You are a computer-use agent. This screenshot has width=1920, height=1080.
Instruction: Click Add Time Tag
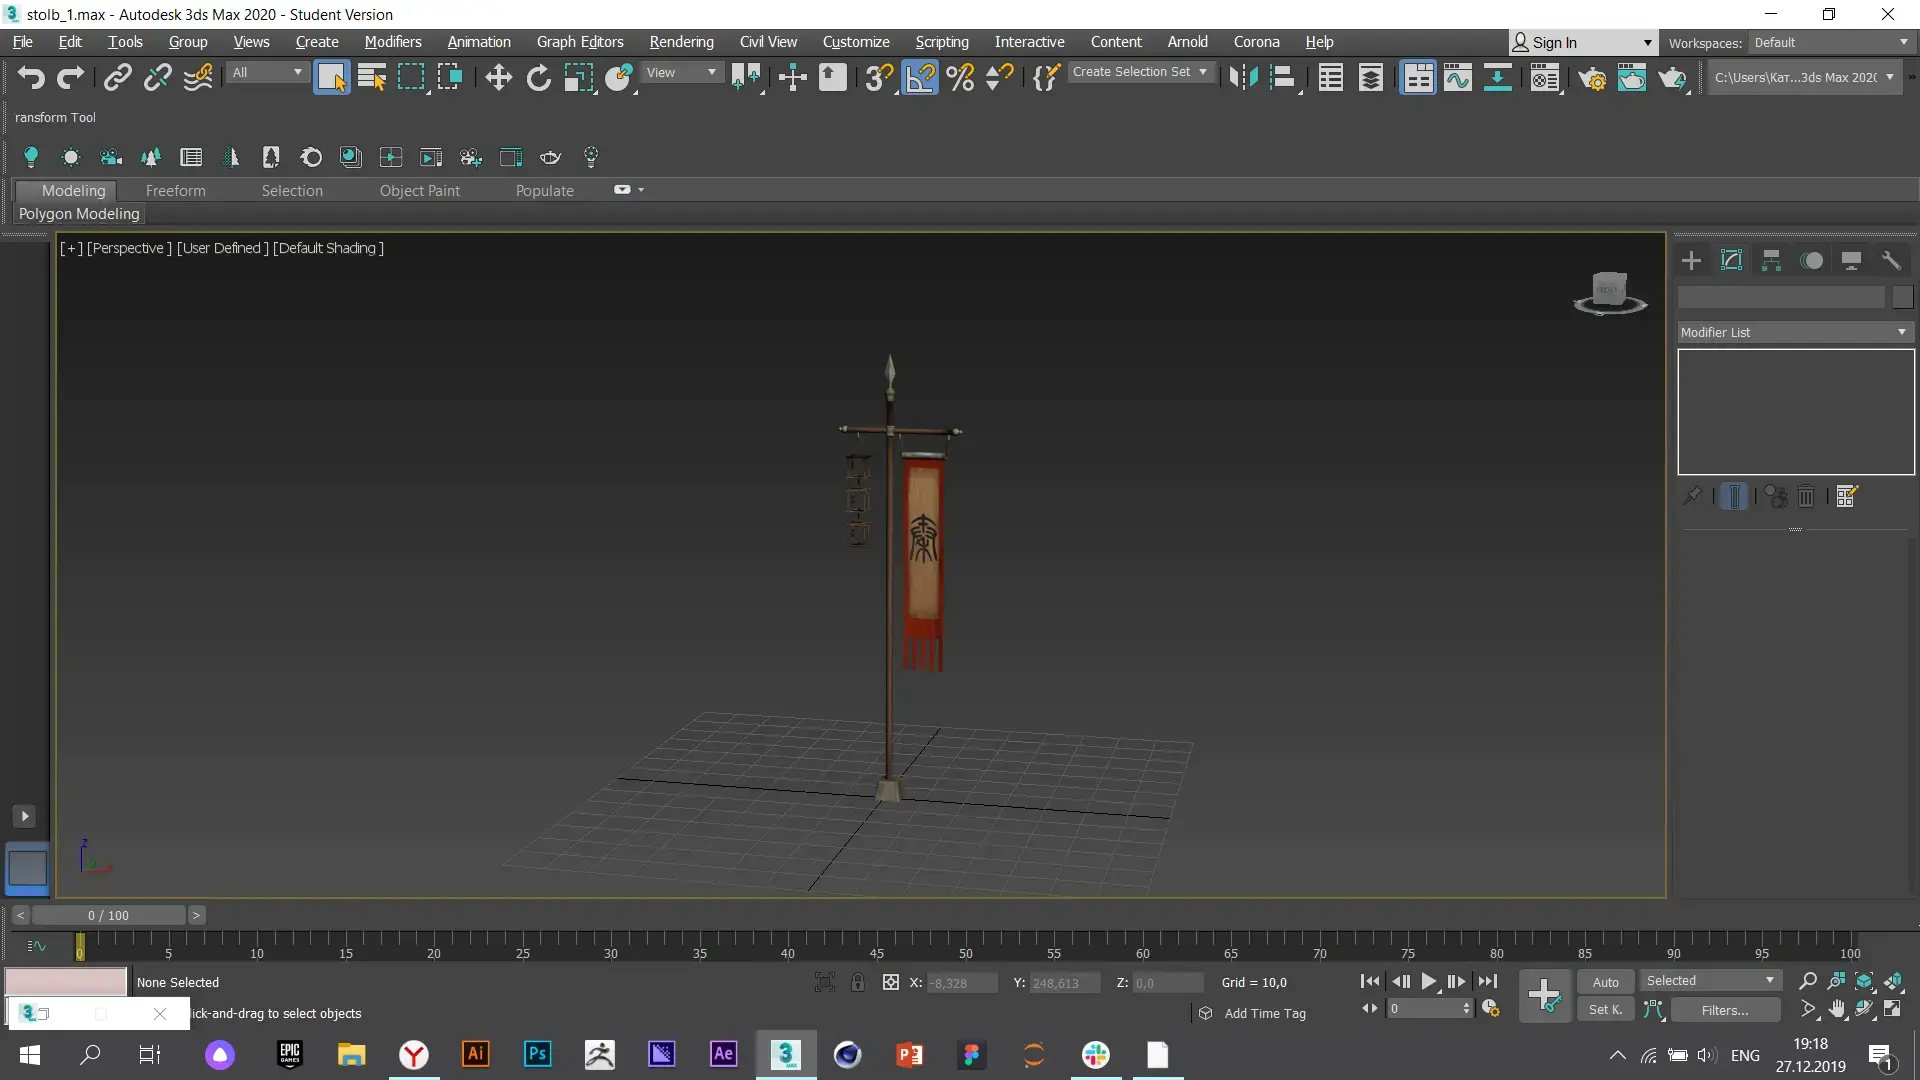tap(1264, 1013)
